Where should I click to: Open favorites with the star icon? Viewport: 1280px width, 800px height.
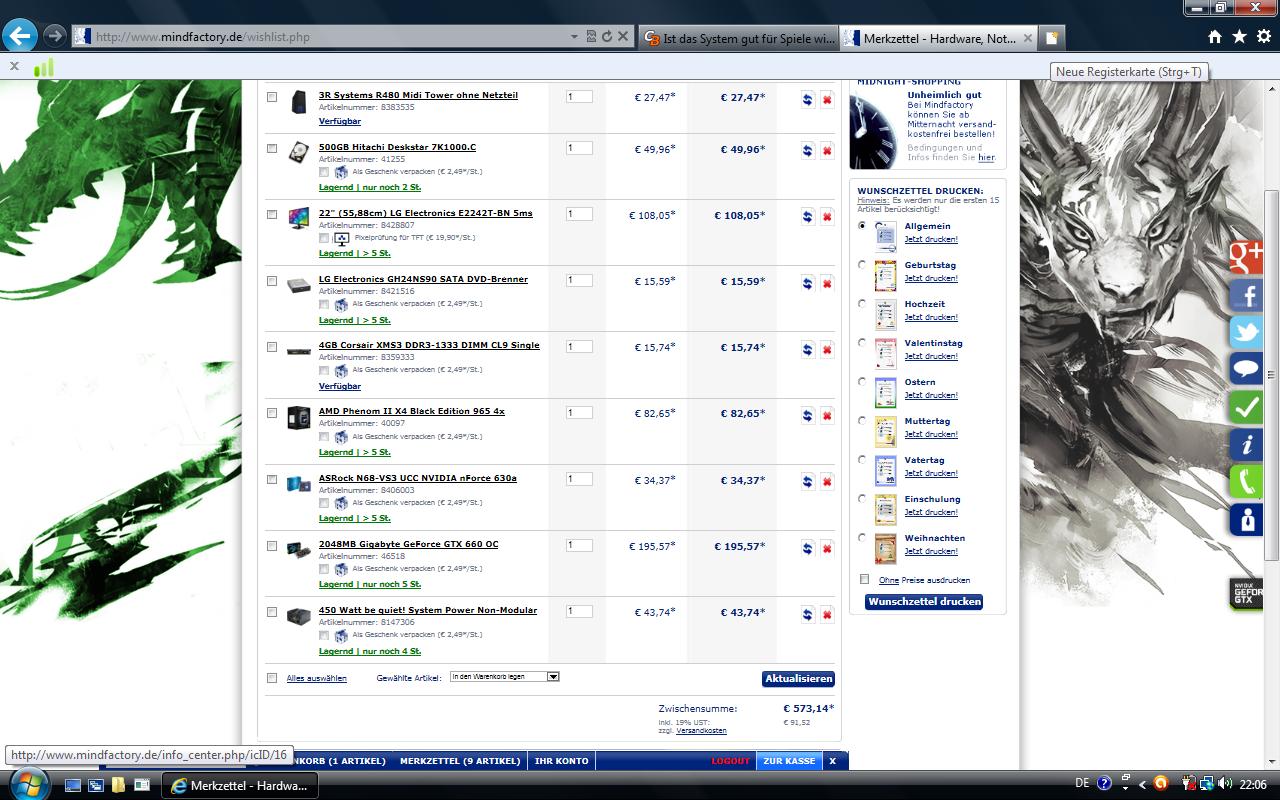1239,37
